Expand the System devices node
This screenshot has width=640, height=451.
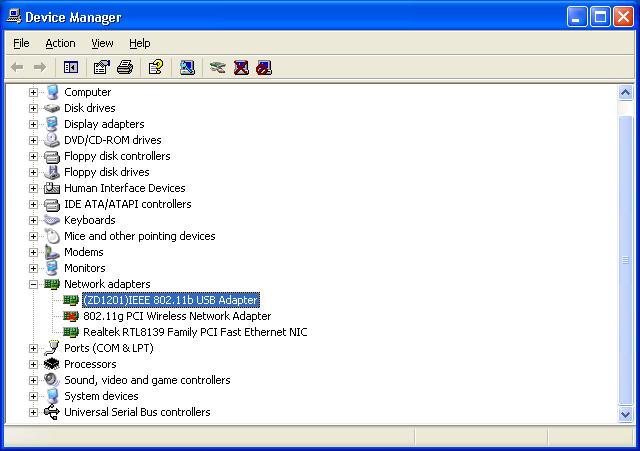[33, 396]
